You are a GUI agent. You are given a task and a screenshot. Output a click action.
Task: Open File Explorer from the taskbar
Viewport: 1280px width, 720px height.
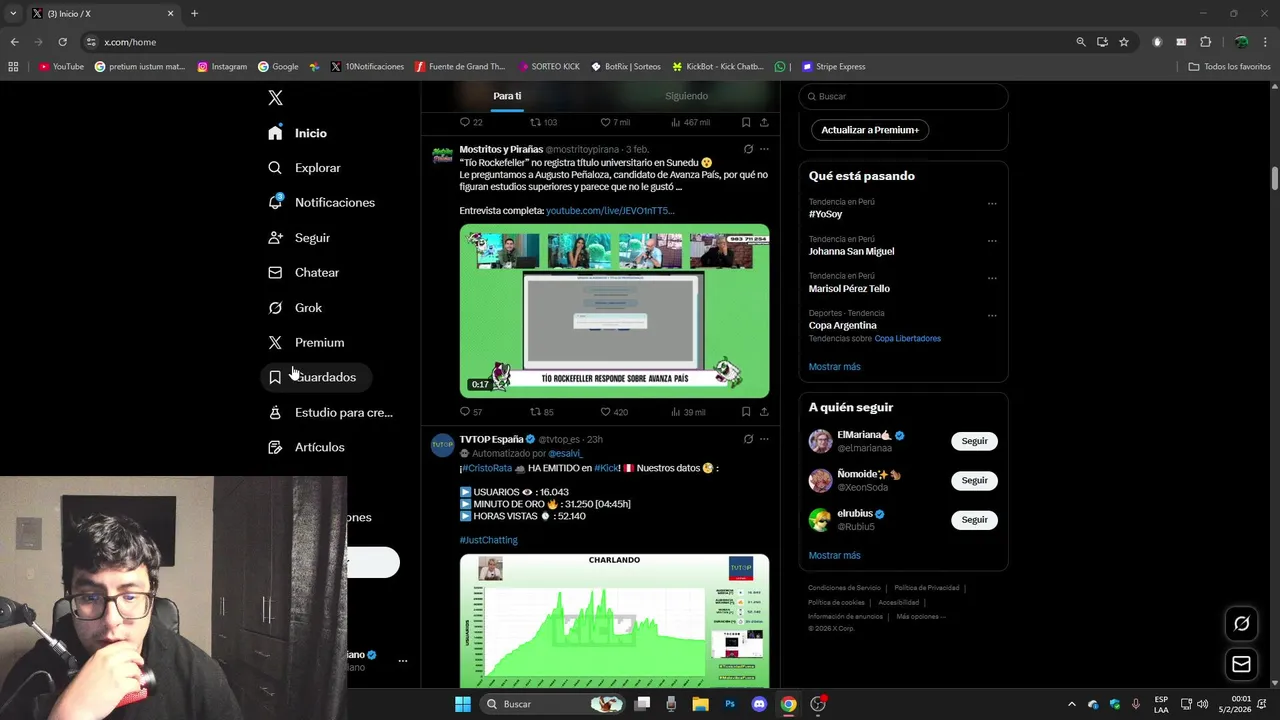click(x=700, y=704)
